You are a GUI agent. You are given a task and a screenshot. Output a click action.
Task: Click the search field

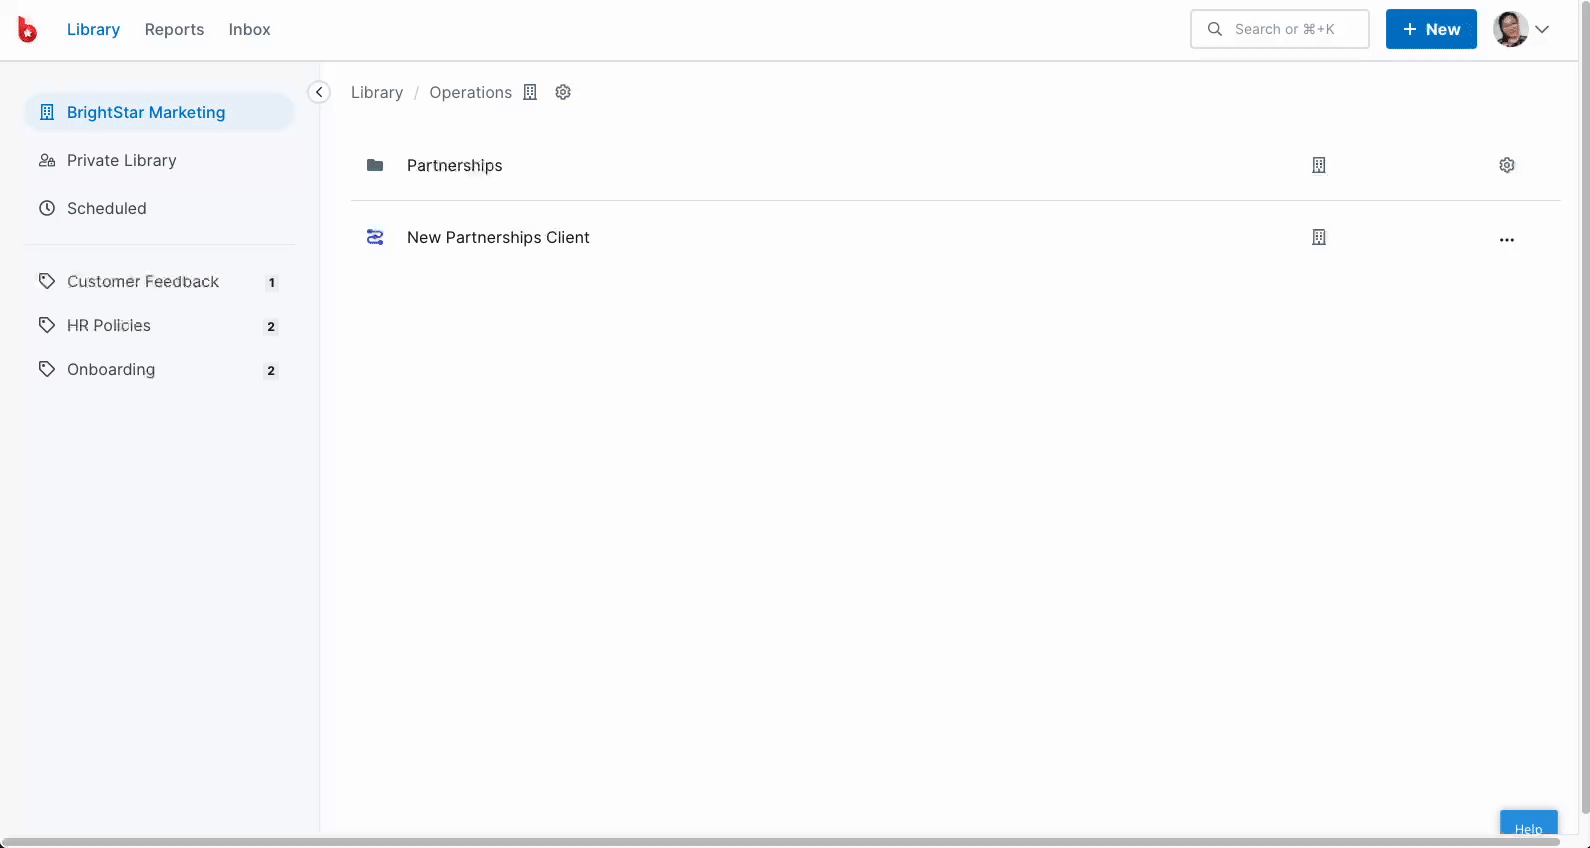[1280, 29]
